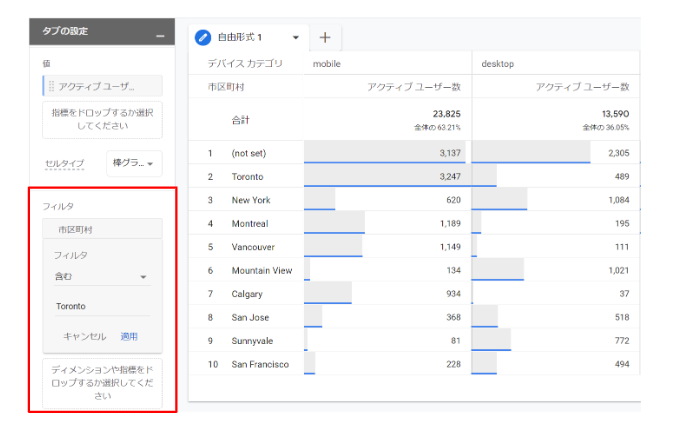700x427 pixels.
Task: Click the デバイス カテゴリ header
Action: click(x=245, y=63)
